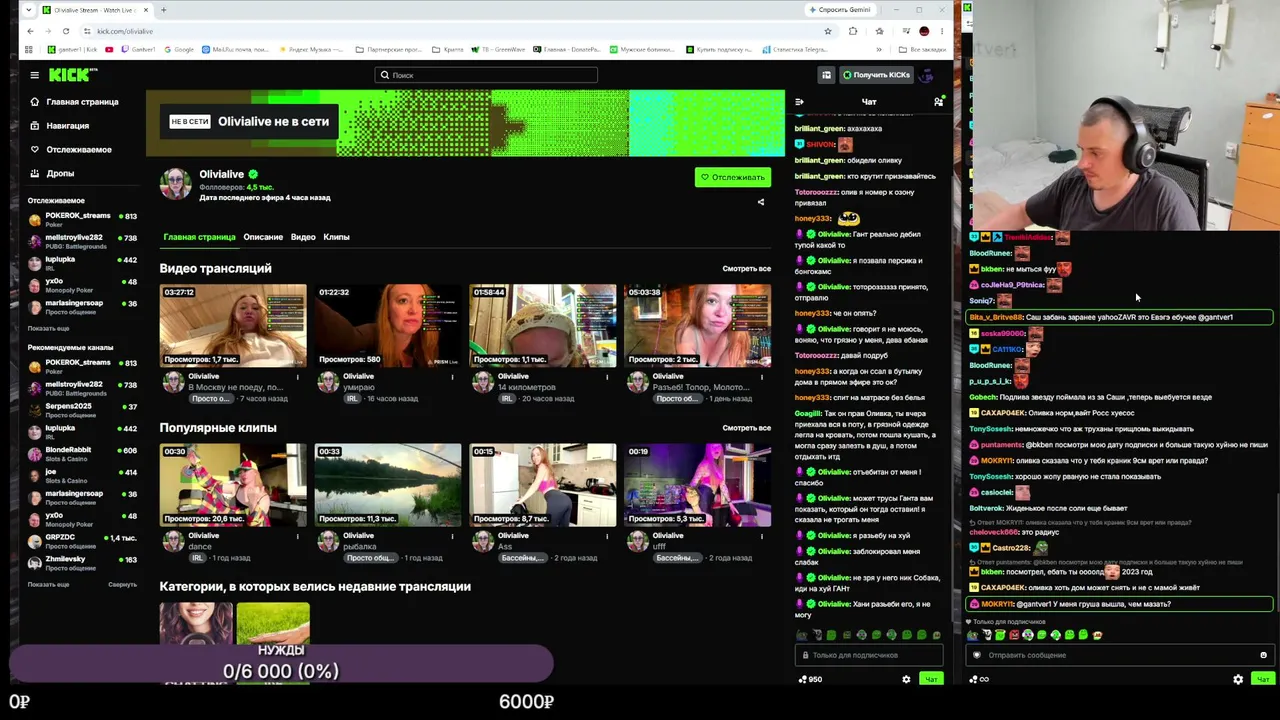Click Смотреть все for Популярные клипы
The height and width of the screenshot is (720, 1280).
point(747,428)
